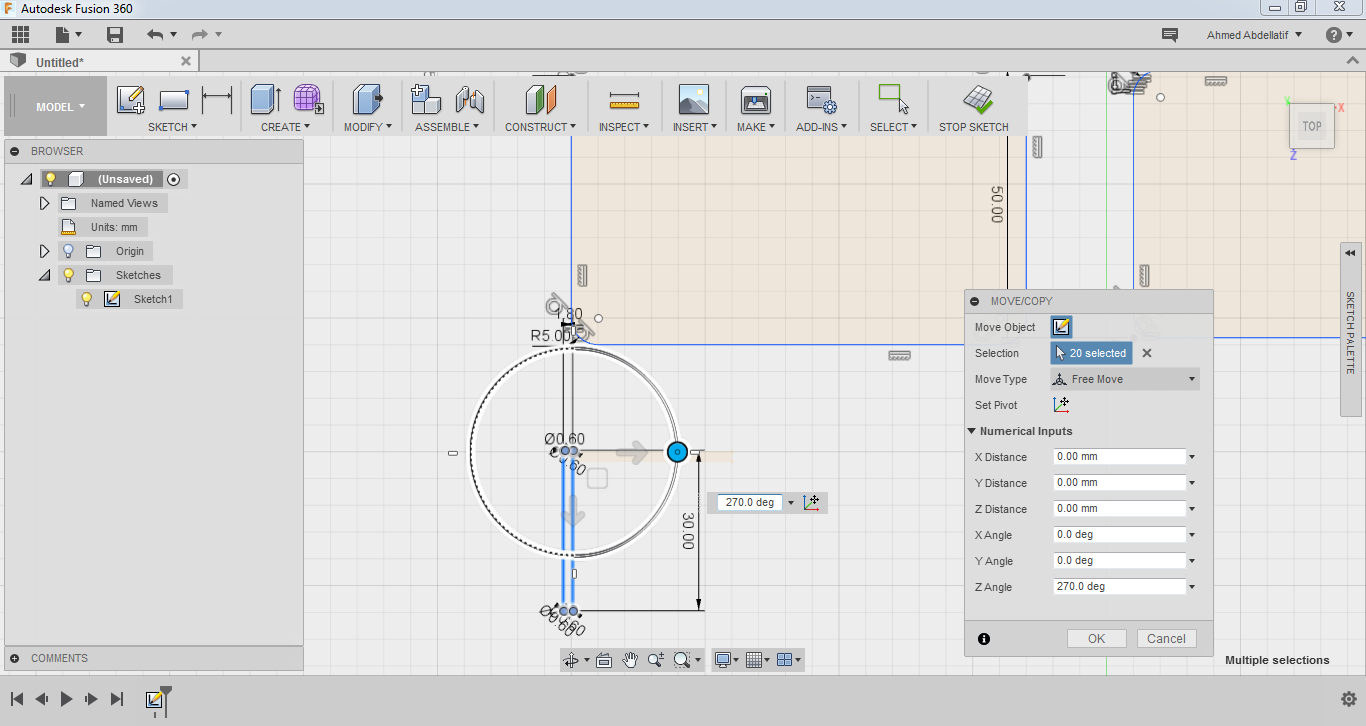
Task: Toggle visibility bulb of Sketches folder
Action: pos(68,275)
